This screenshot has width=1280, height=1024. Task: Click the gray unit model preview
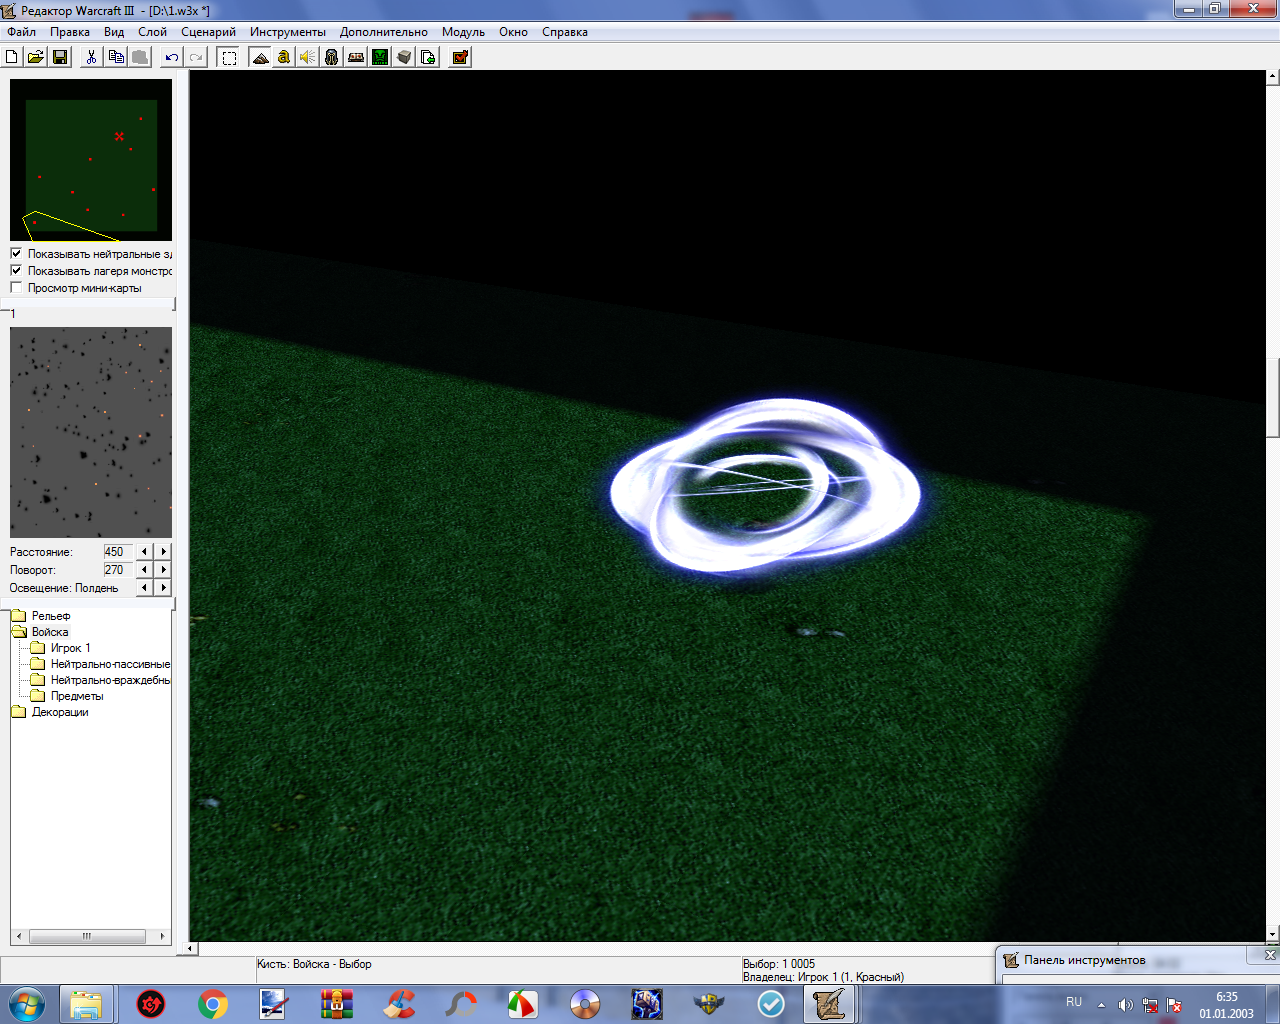91,432
